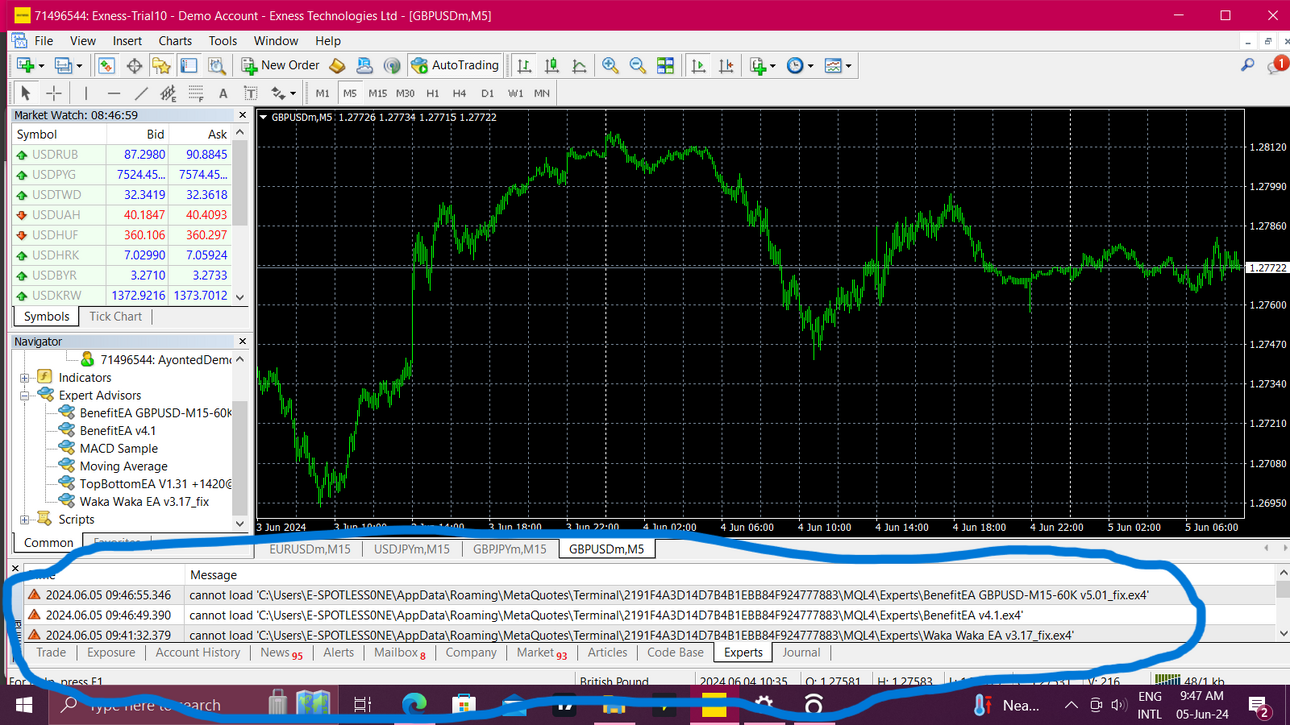1290x725 pixels.
Task: Toggle the Navigator star-folder icon
Action: coord(161,65)
